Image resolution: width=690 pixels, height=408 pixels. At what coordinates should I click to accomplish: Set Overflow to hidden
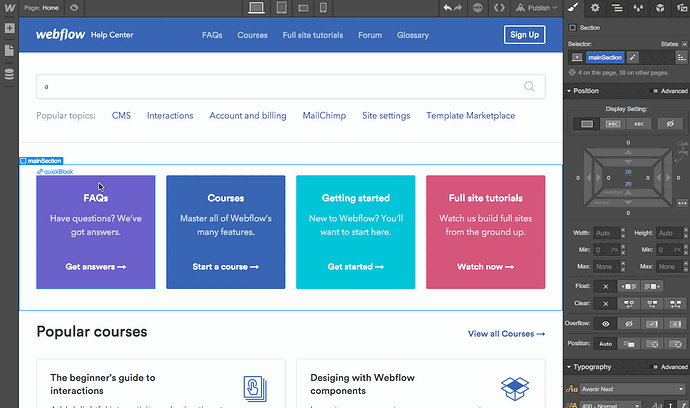tap(629, 324)
